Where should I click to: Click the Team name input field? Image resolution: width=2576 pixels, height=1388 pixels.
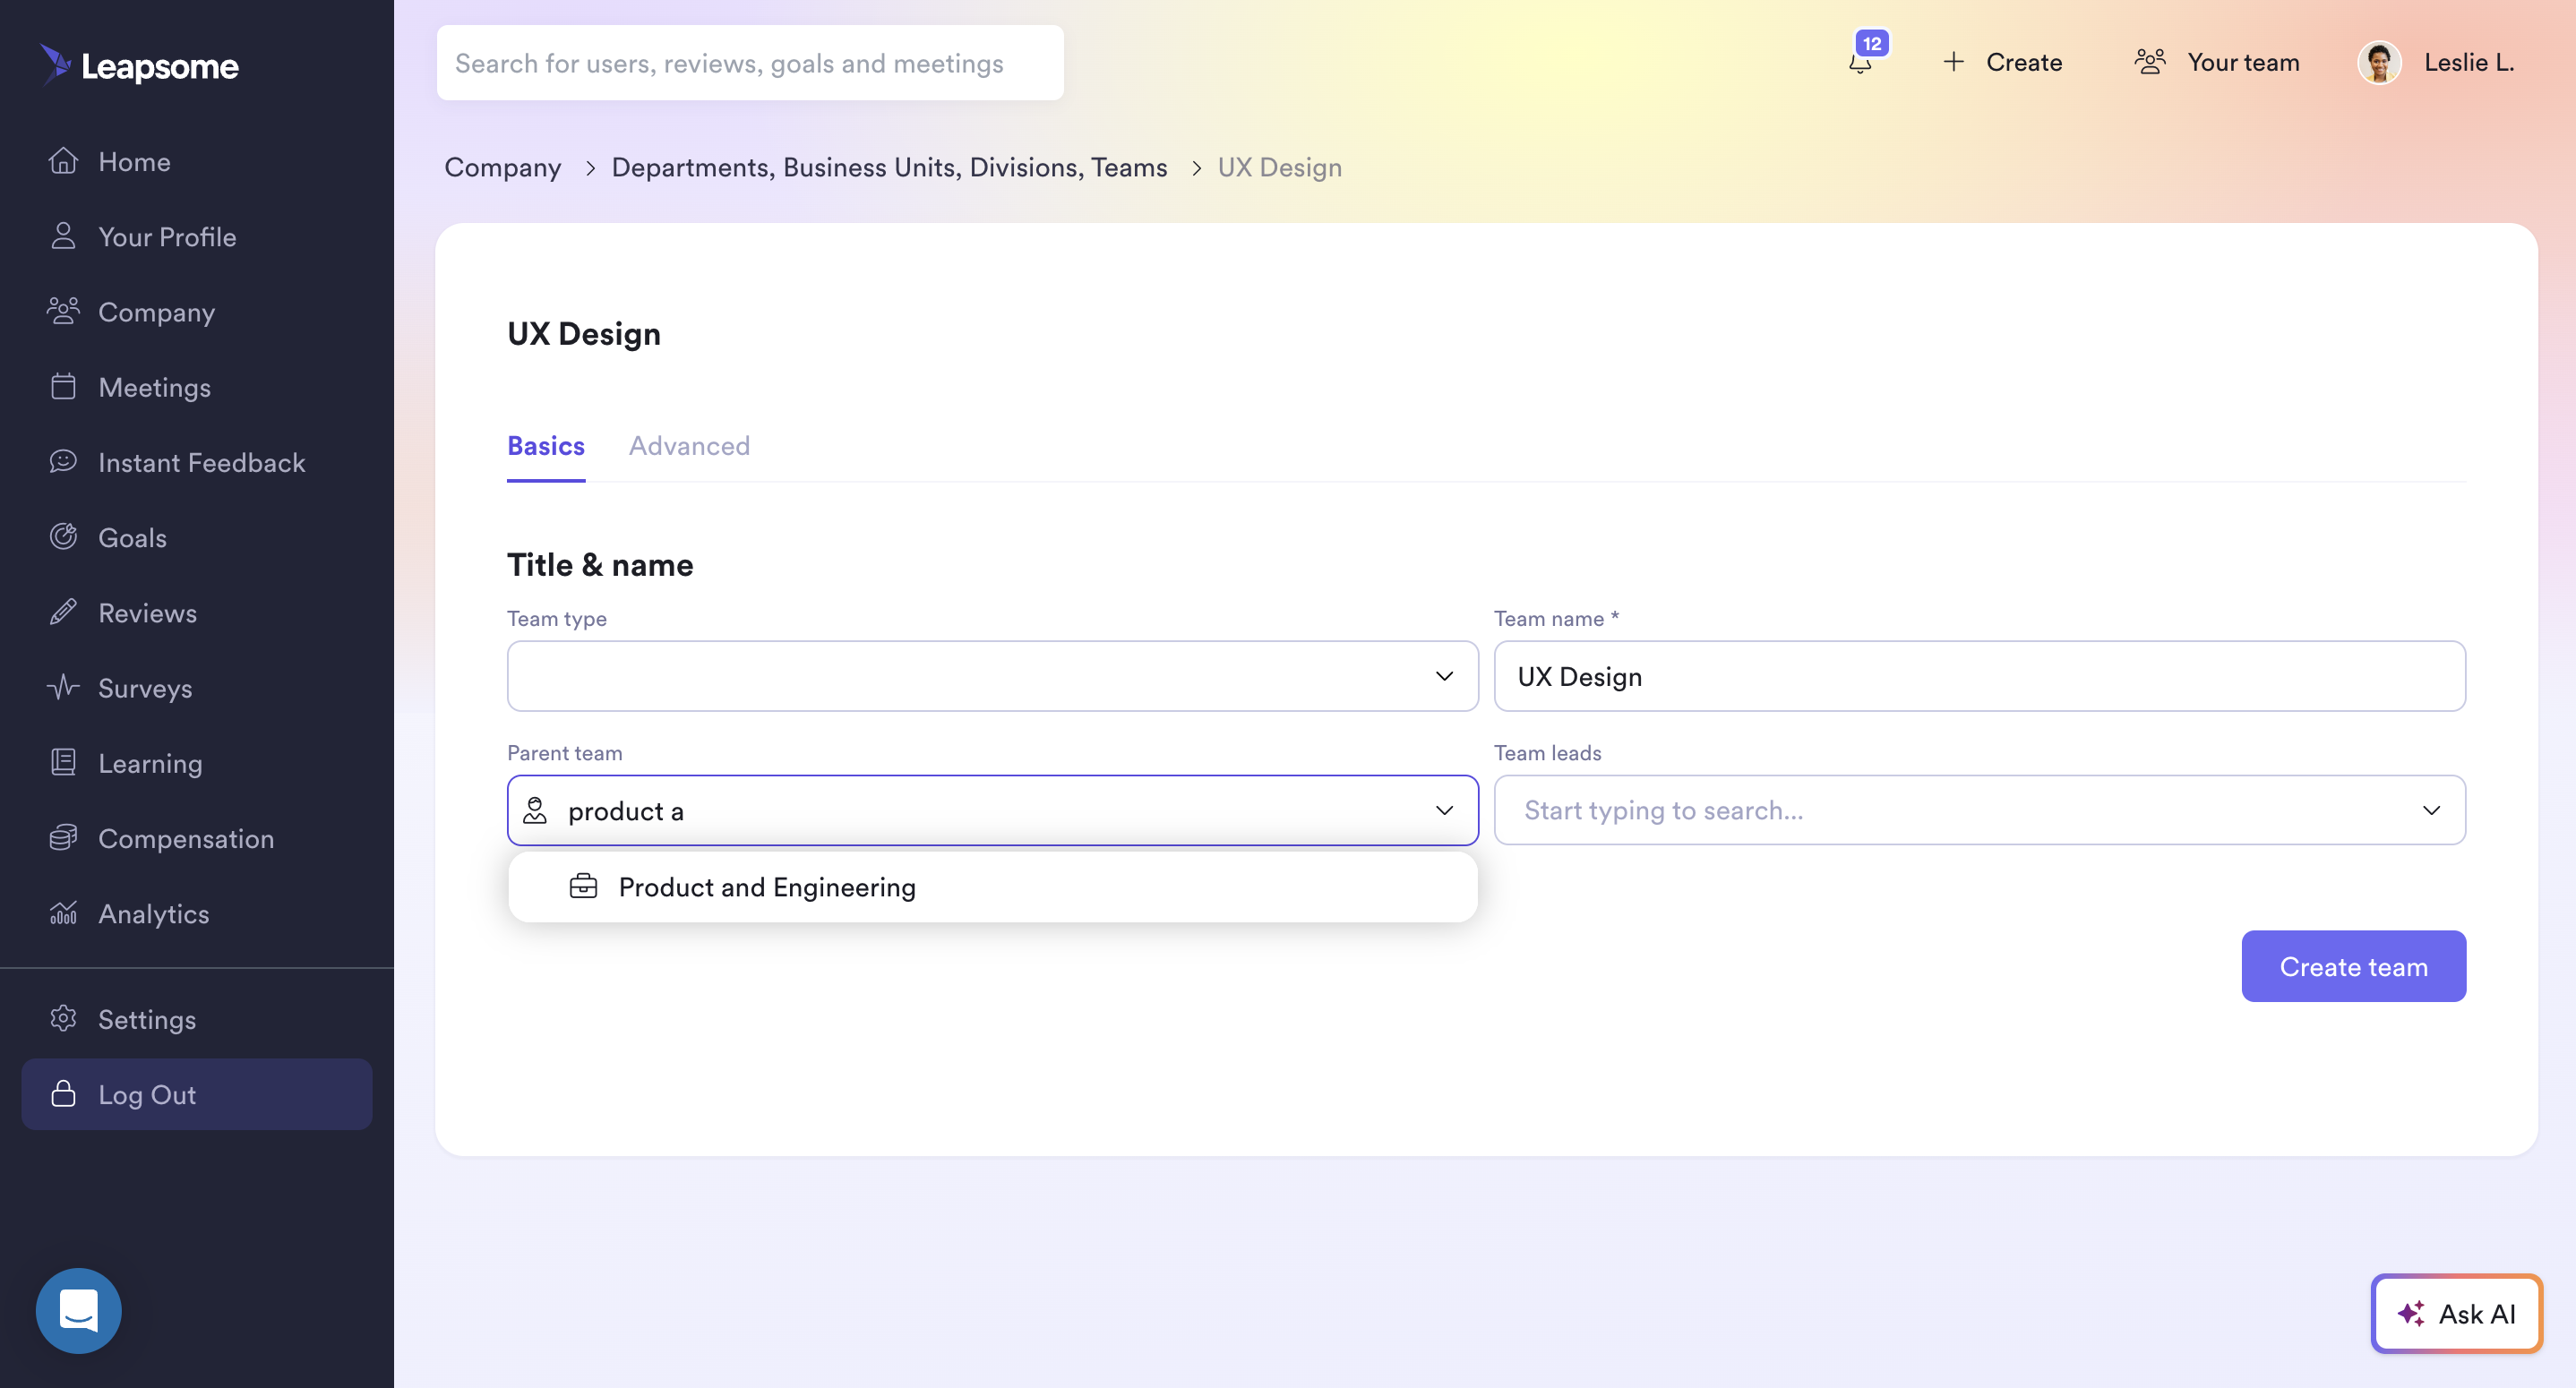1979,676
